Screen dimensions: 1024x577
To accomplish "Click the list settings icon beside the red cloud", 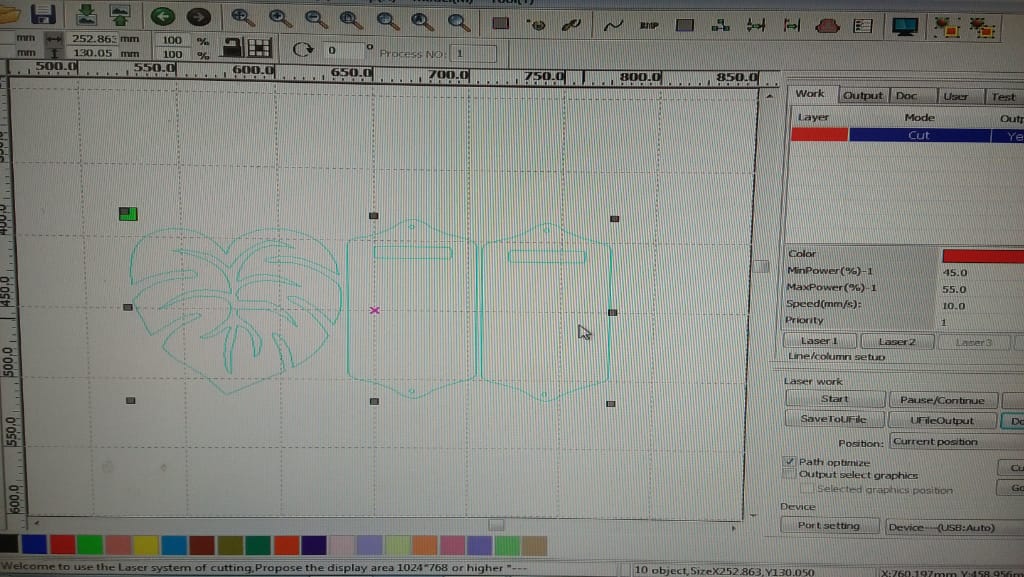I will click(x=863, y=26).
